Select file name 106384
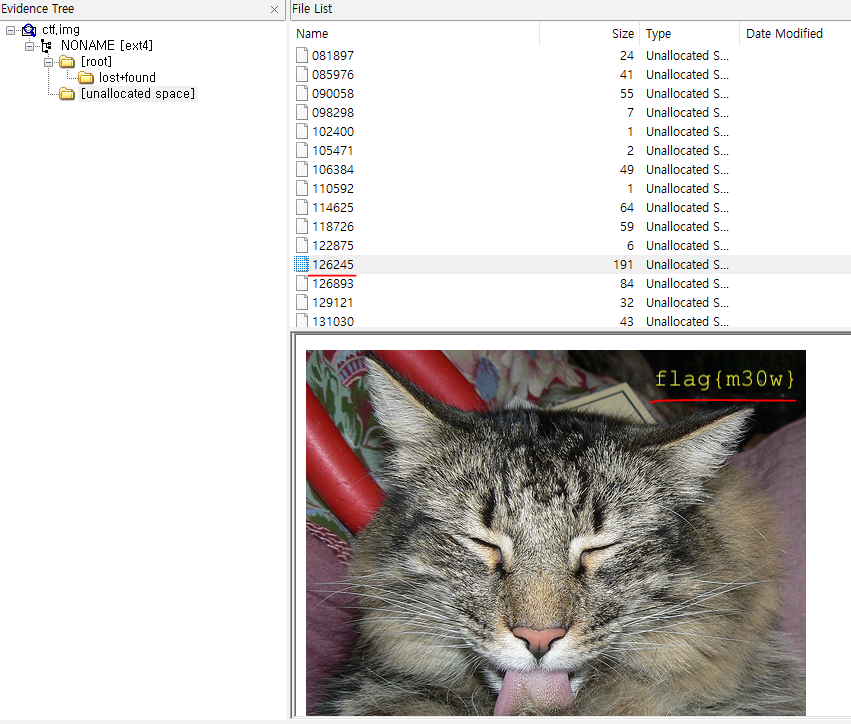 (333, 170)
